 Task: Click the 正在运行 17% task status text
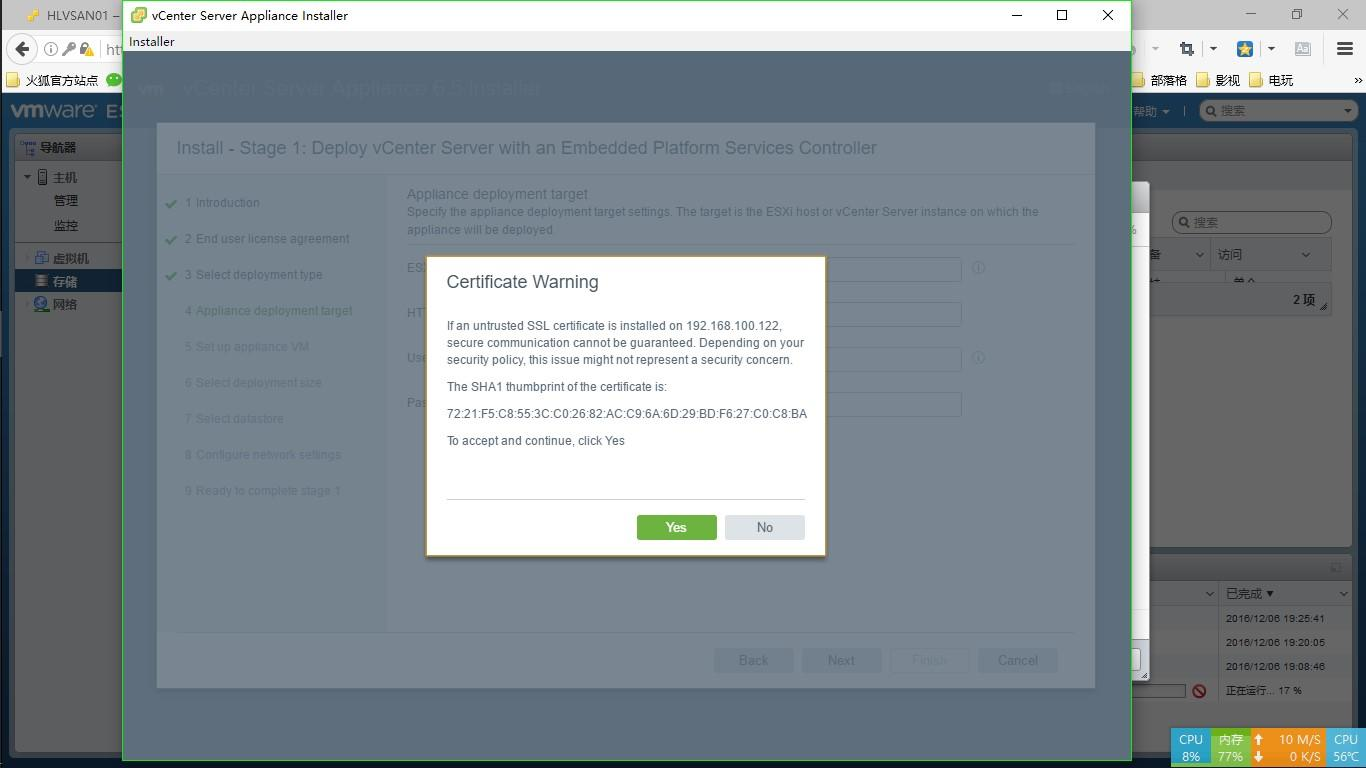(1264, 690)
